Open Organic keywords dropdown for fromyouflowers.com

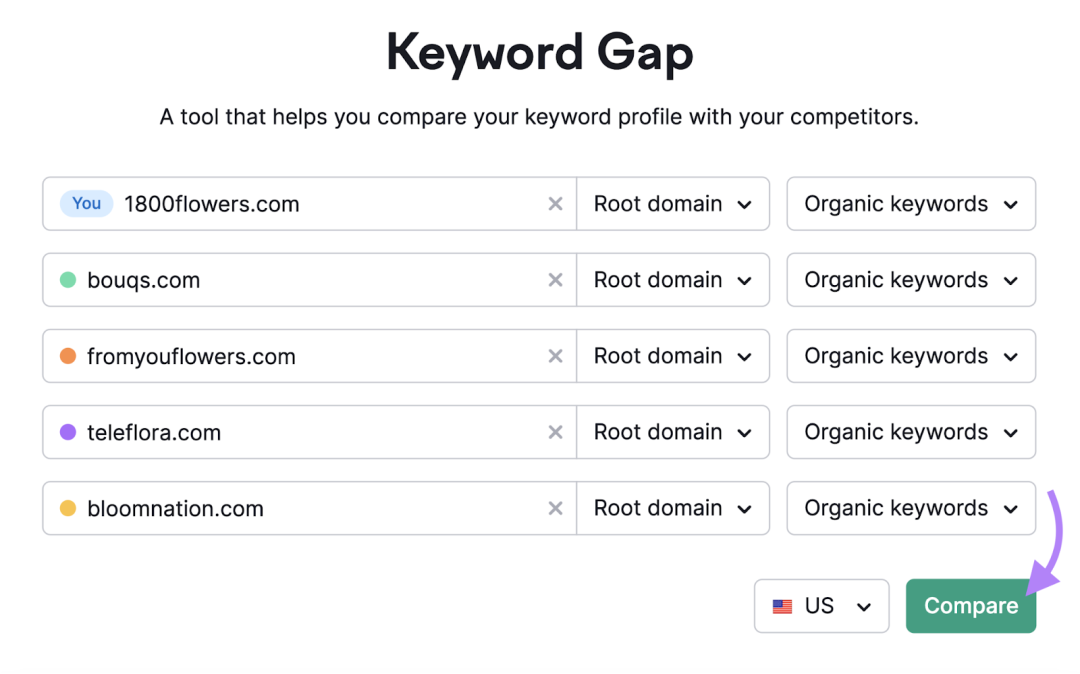911,356
